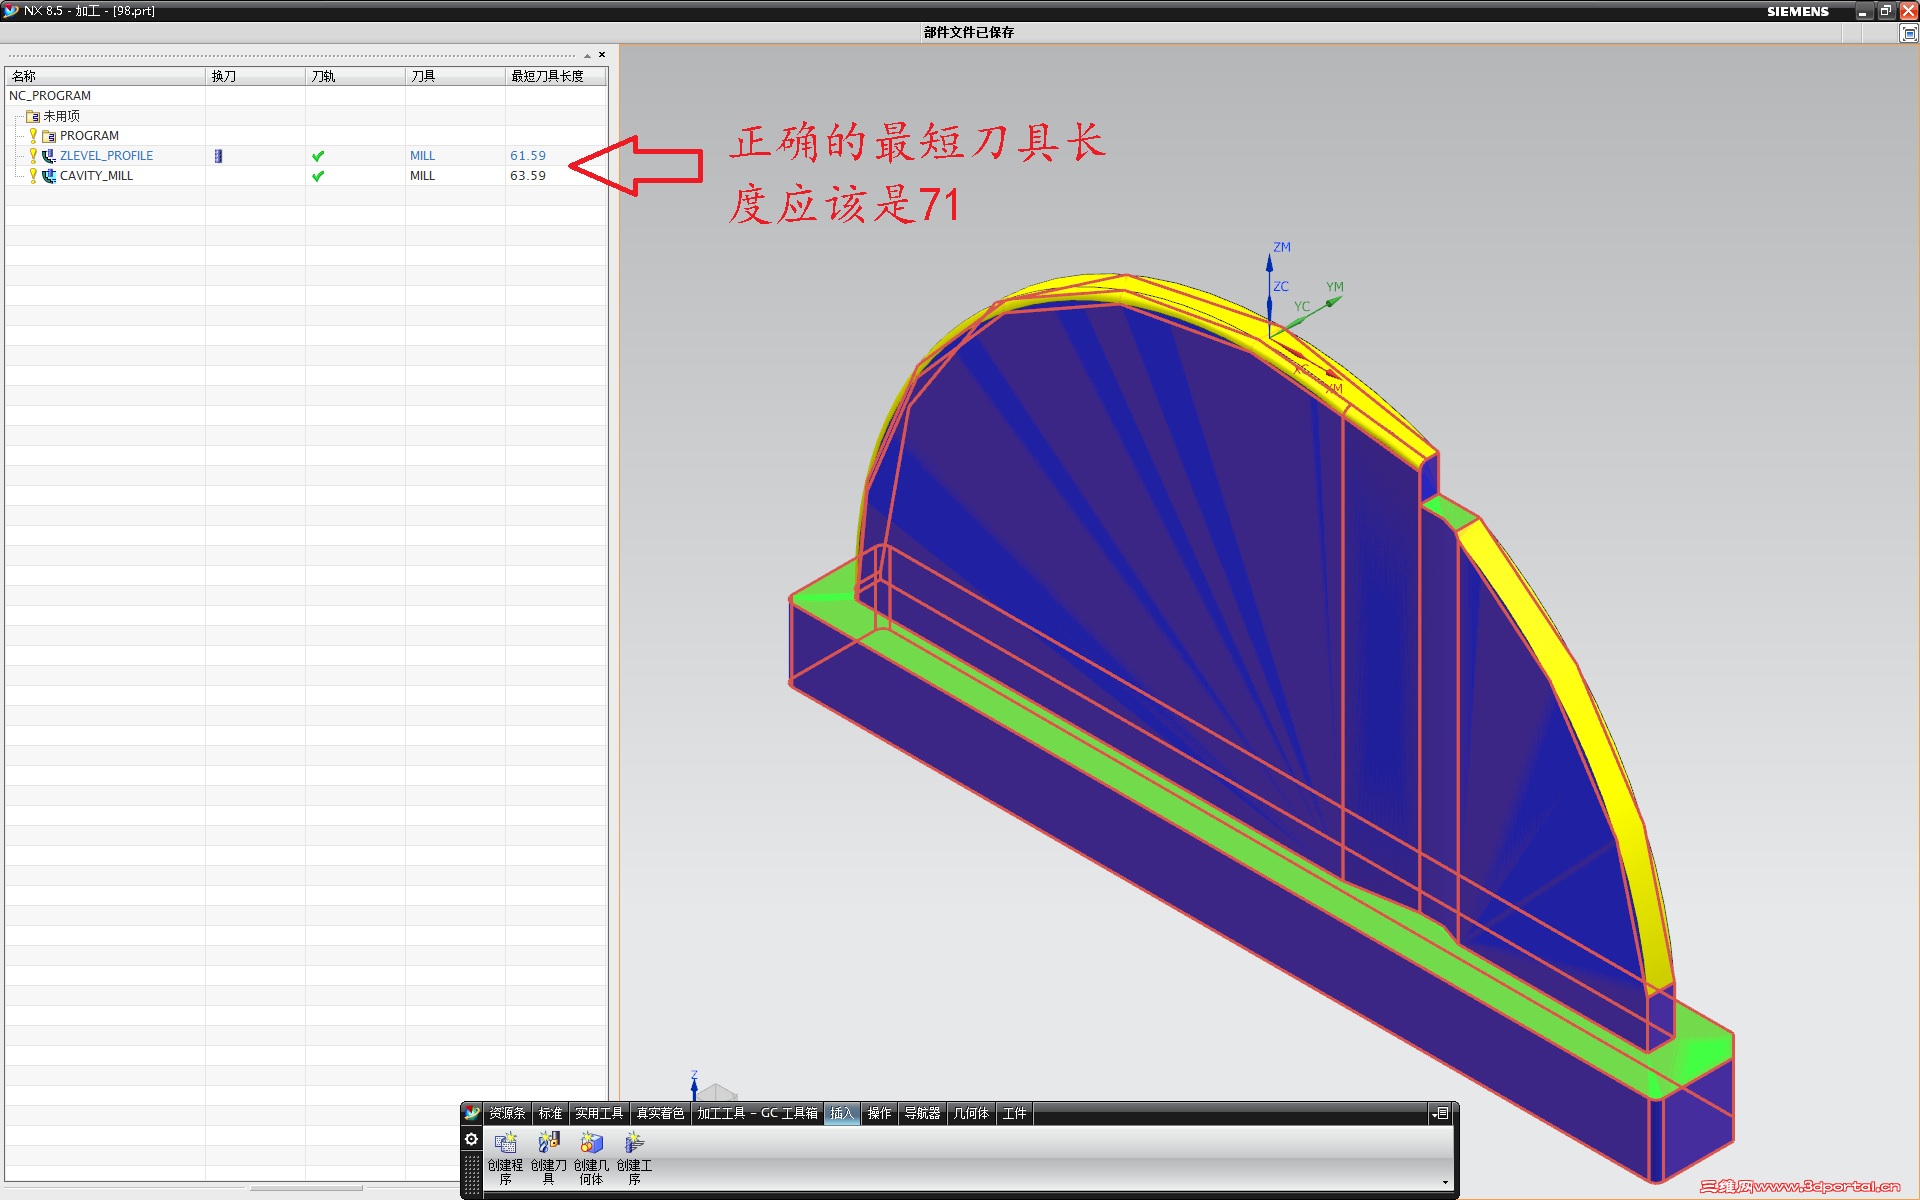Collapse the navigator panel with the up arrow

point(587,55)
